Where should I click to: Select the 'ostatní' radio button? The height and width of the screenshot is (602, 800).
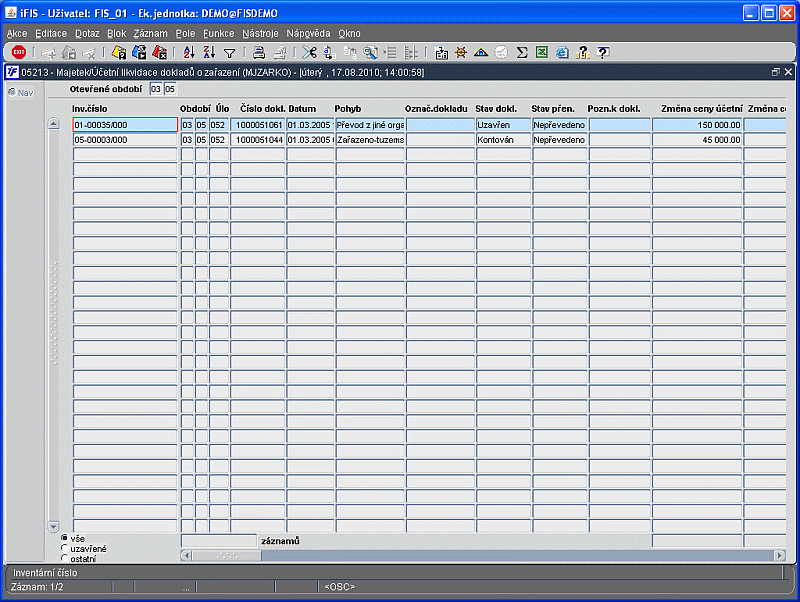64,558
